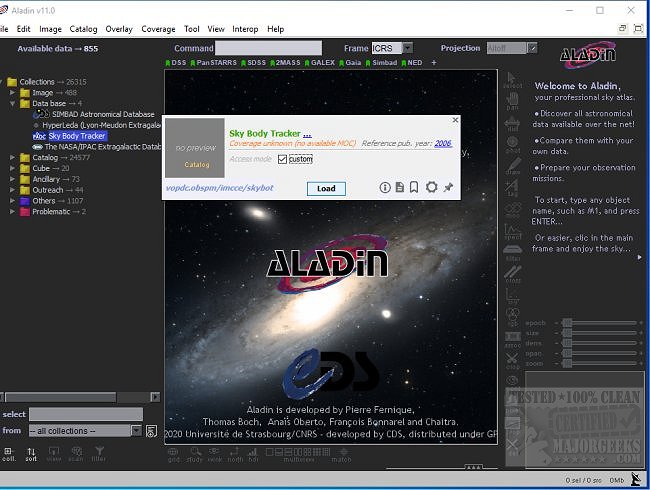This screenshot has height=490, width=650.
Task: Activate the pan hand tool
Action: (512, 102)
